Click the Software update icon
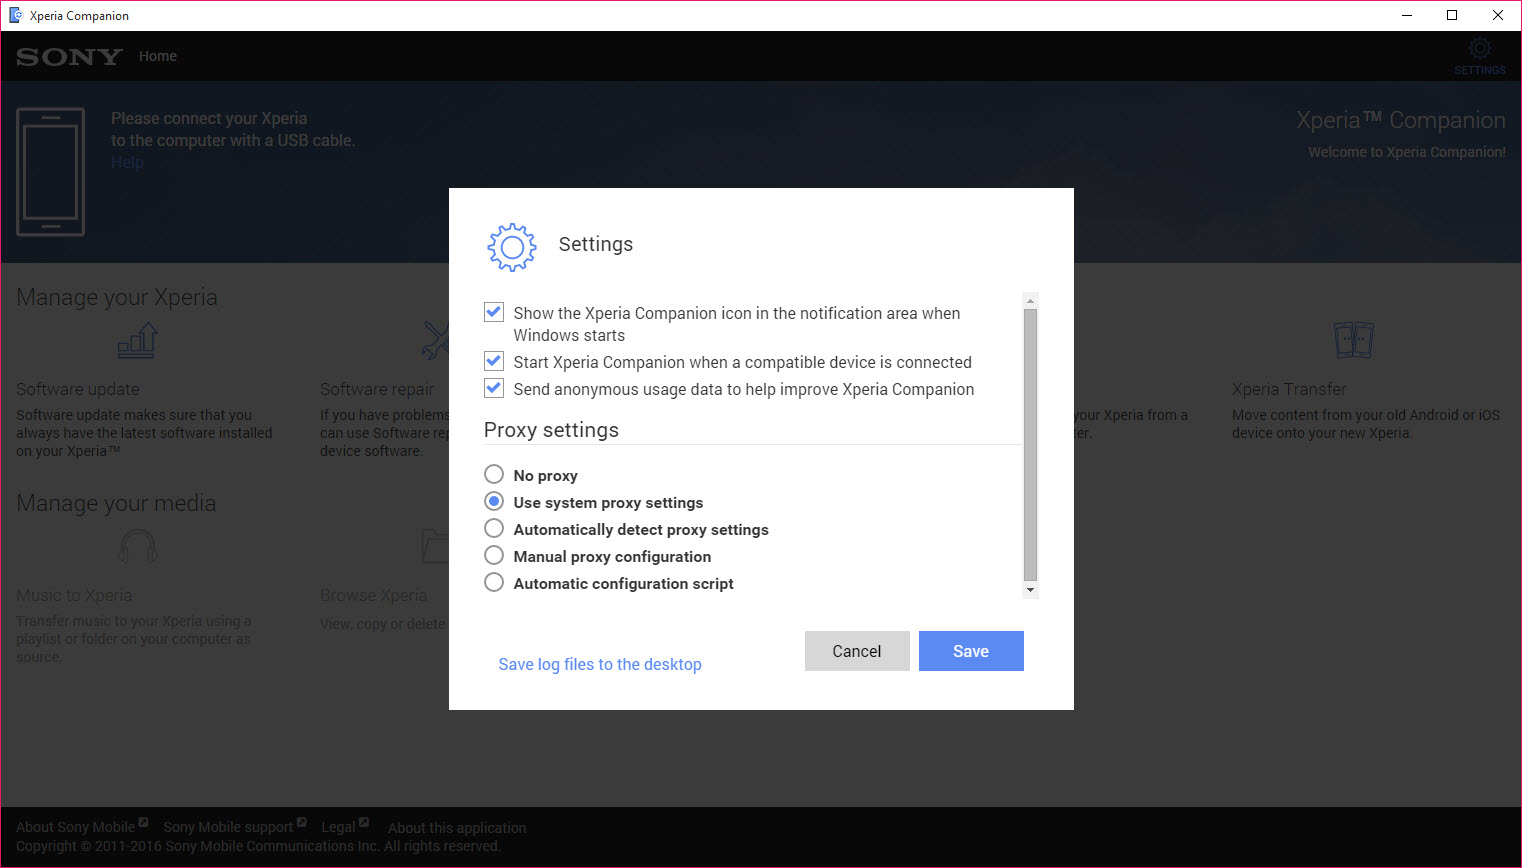The height and width of the screenshot is (868, 1522). click(x=138, y=341)
